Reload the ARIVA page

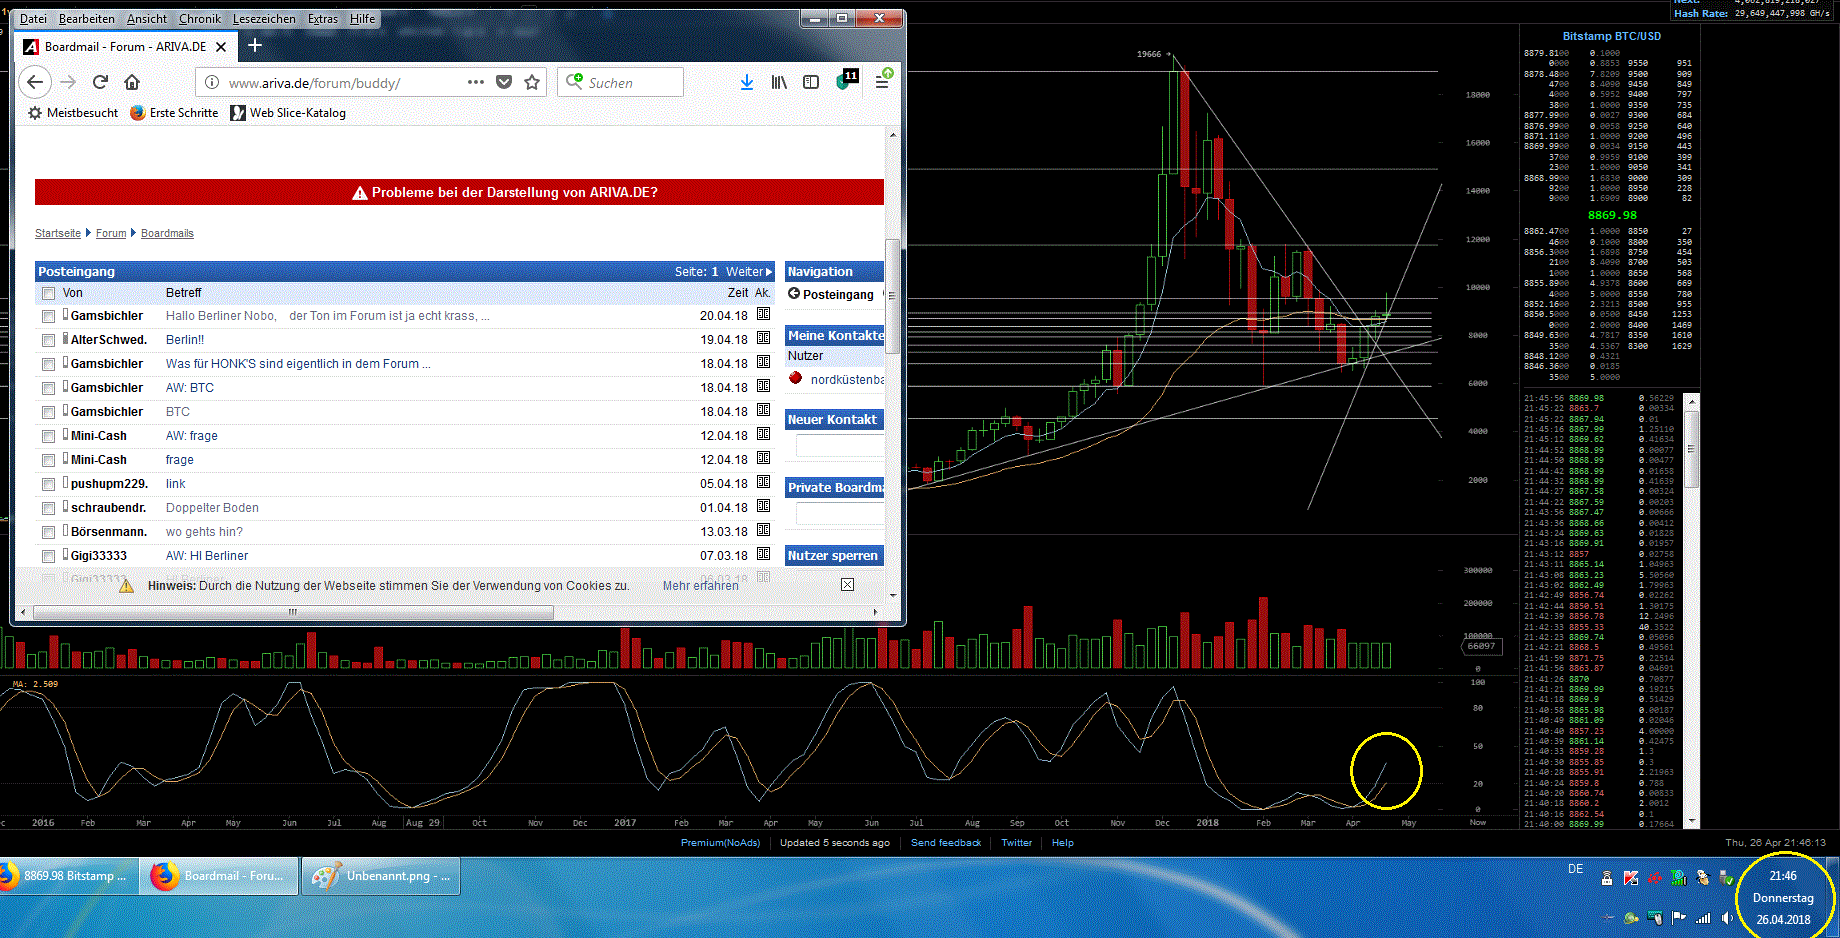click(x=100, y=82)
